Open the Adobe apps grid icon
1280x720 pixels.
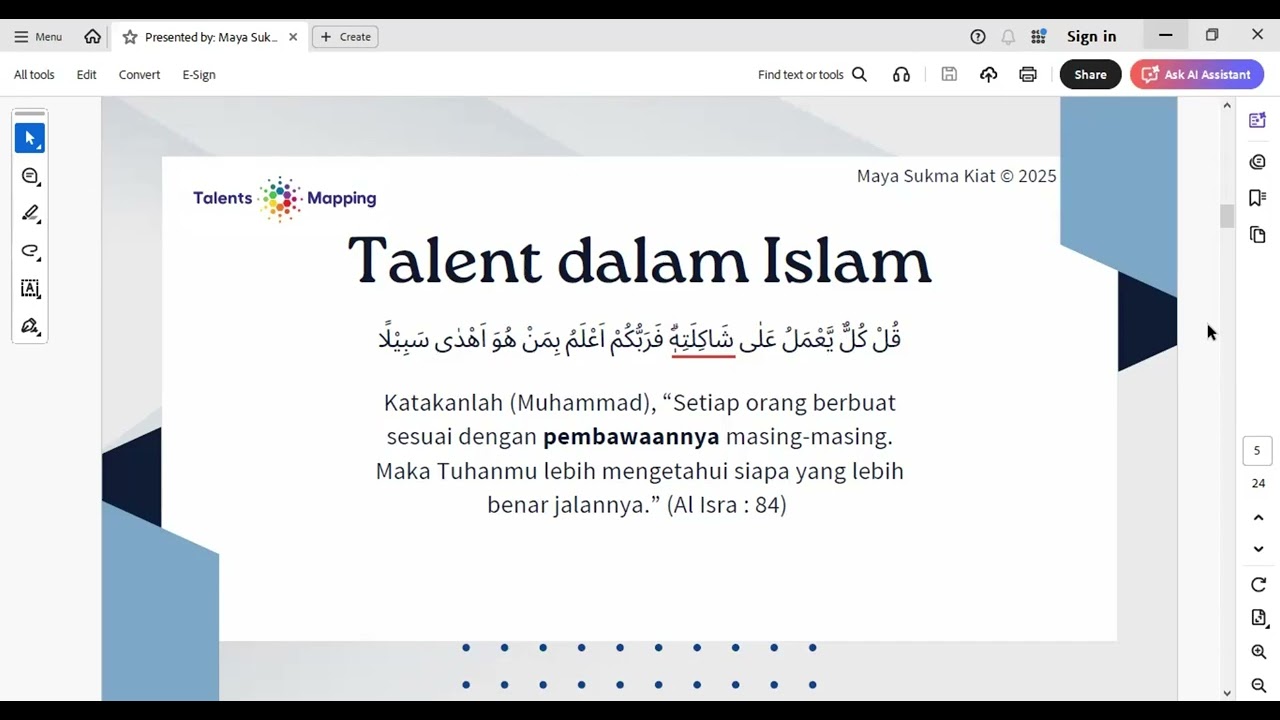point(1039,37)
